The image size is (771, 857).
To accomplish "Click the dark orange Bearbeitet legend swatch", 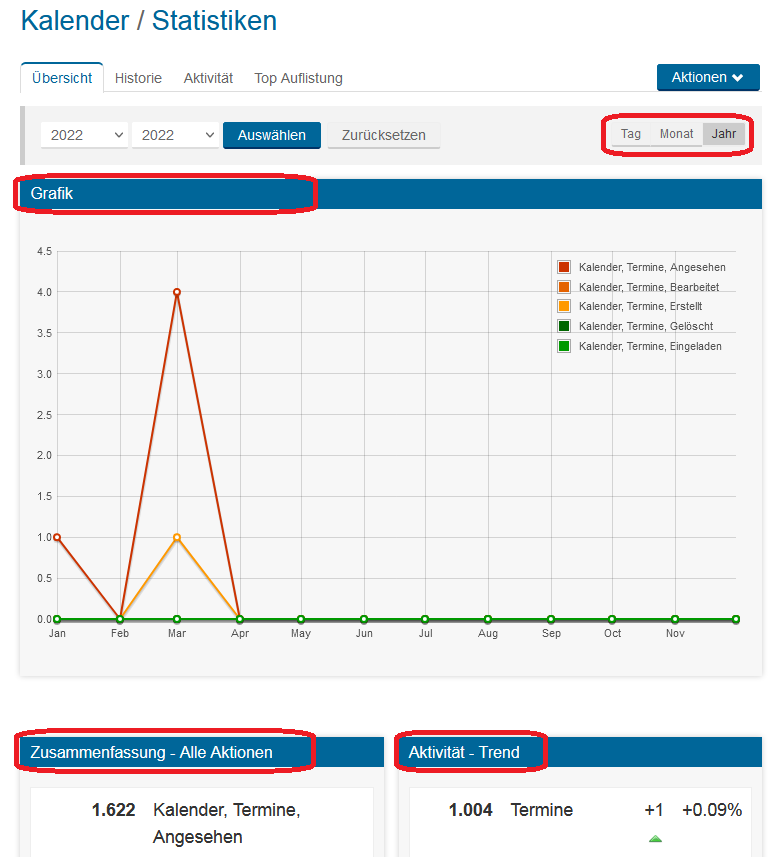I will pos(564,287).
